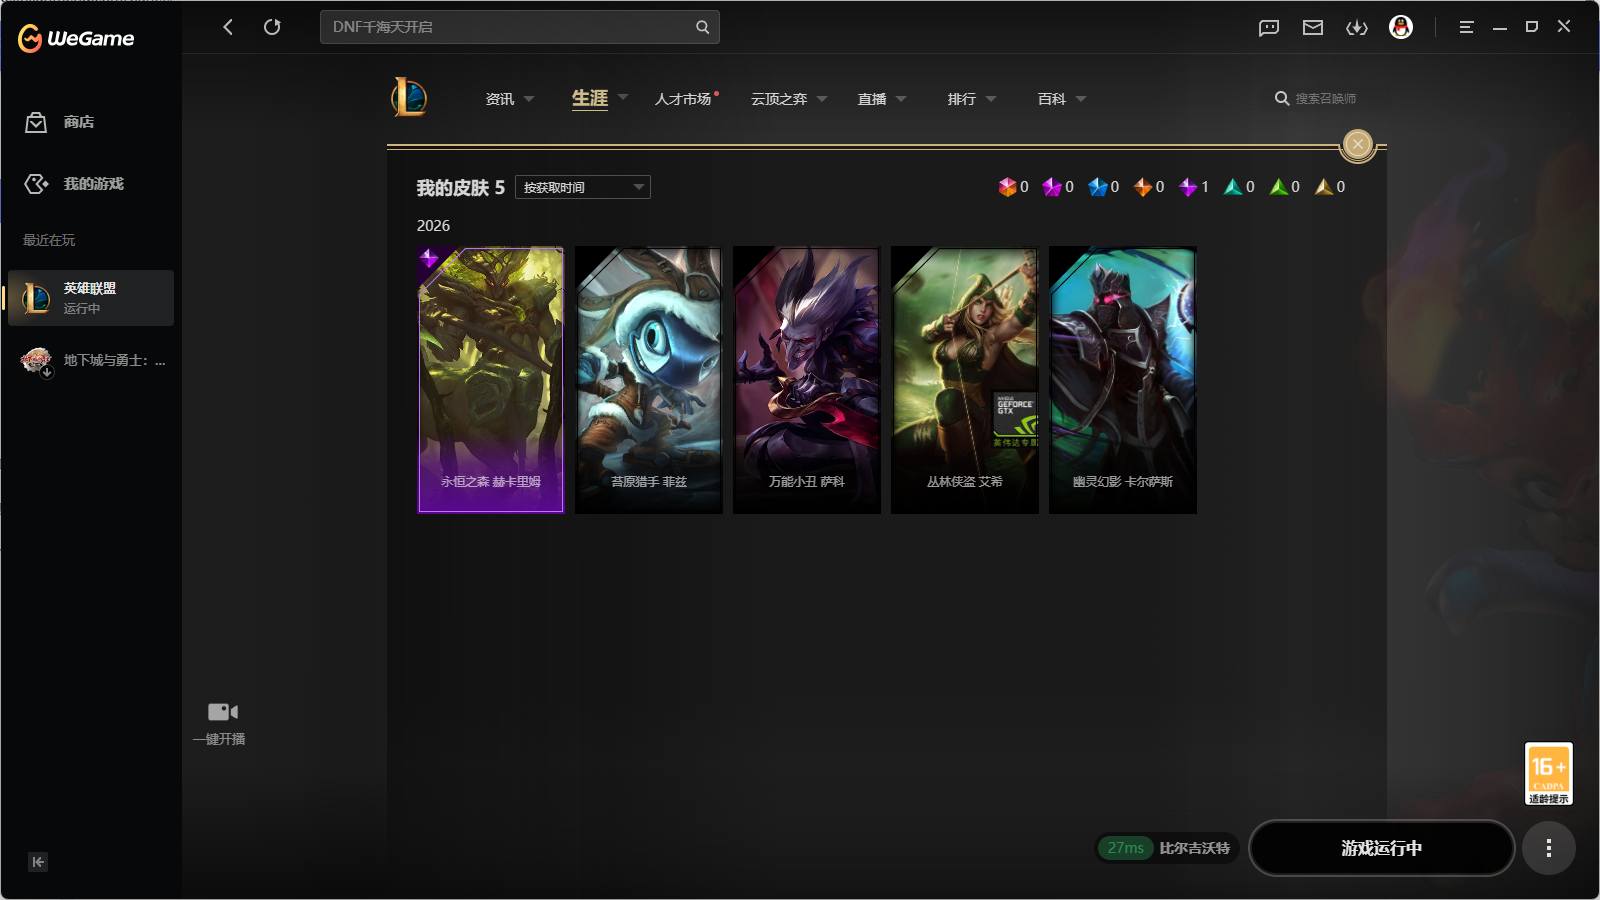Open the 百科 tab
Image resolution: width=1600 pixels, height=900 pixels.
point(1052,99)
